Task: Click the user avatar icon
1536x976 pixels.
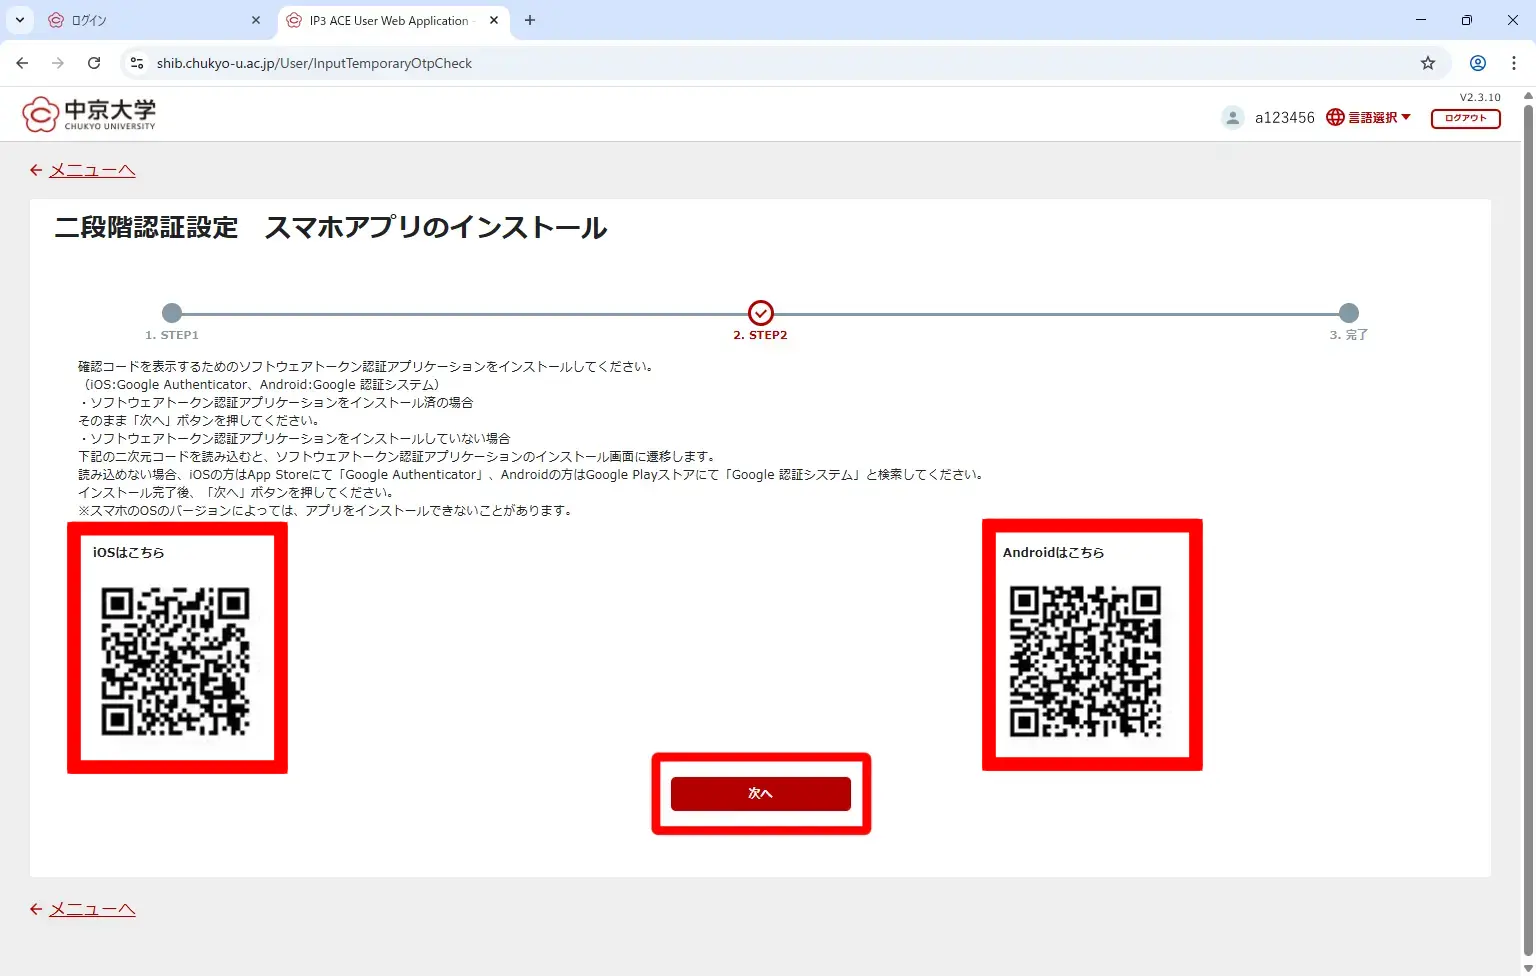Action: (1233, 118)
